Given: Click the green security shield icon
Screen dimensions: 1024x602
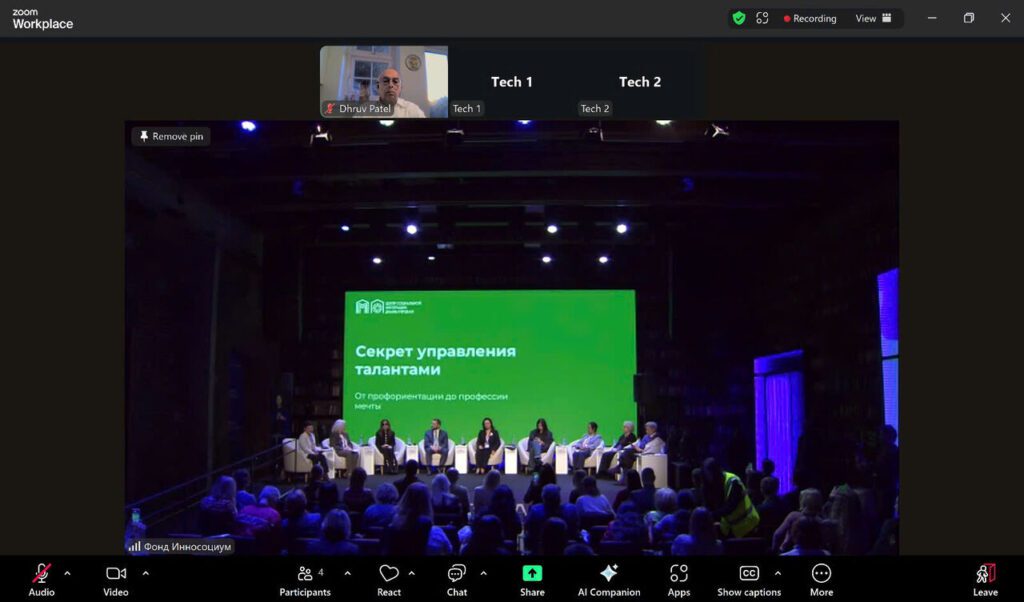Looking at the screenshot, I should click(x=739, y=18).
